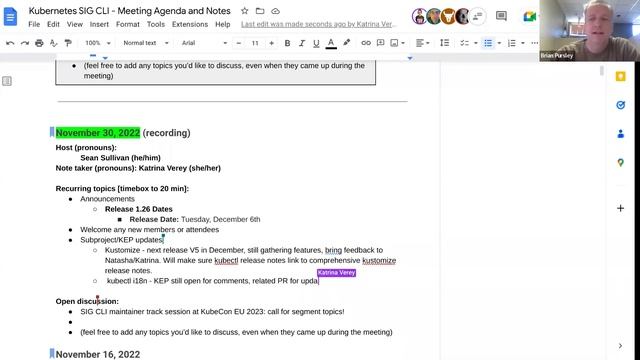640x360 pixels.
Task: Open the text color picker
Action: point(331,43)
